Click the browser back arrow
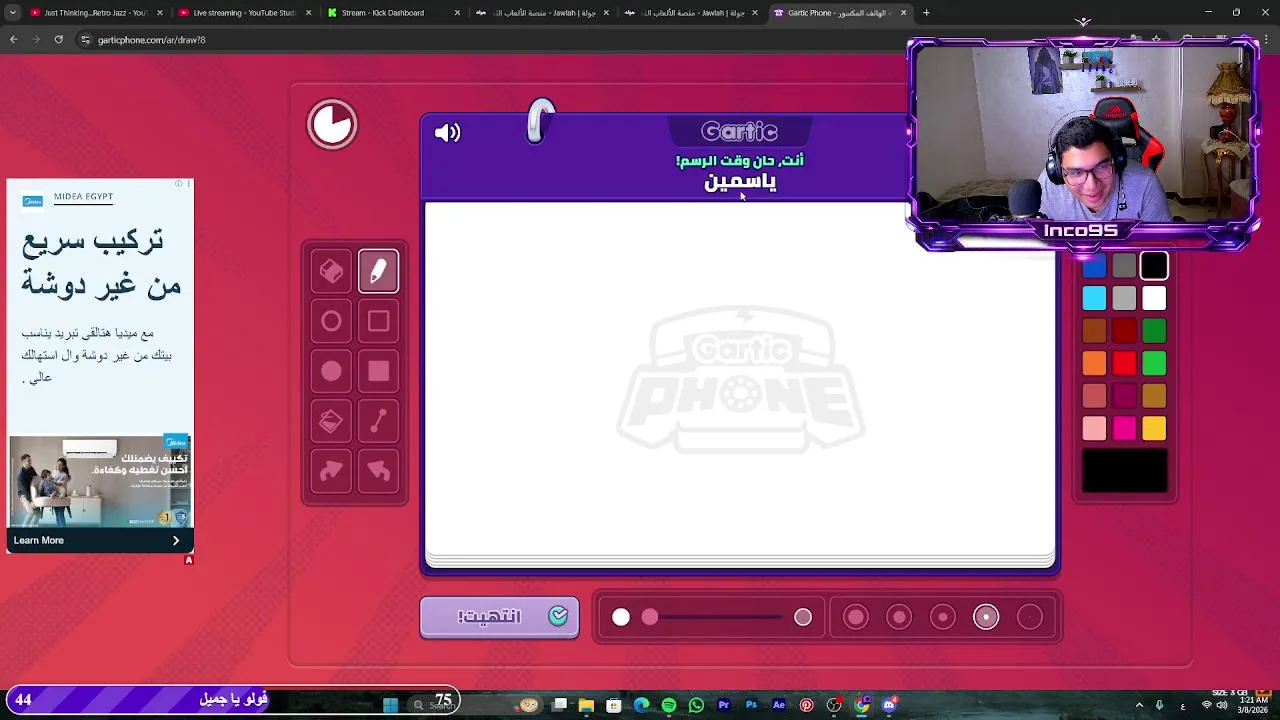Screen dimensions: 1280x720 pos(13,39)
